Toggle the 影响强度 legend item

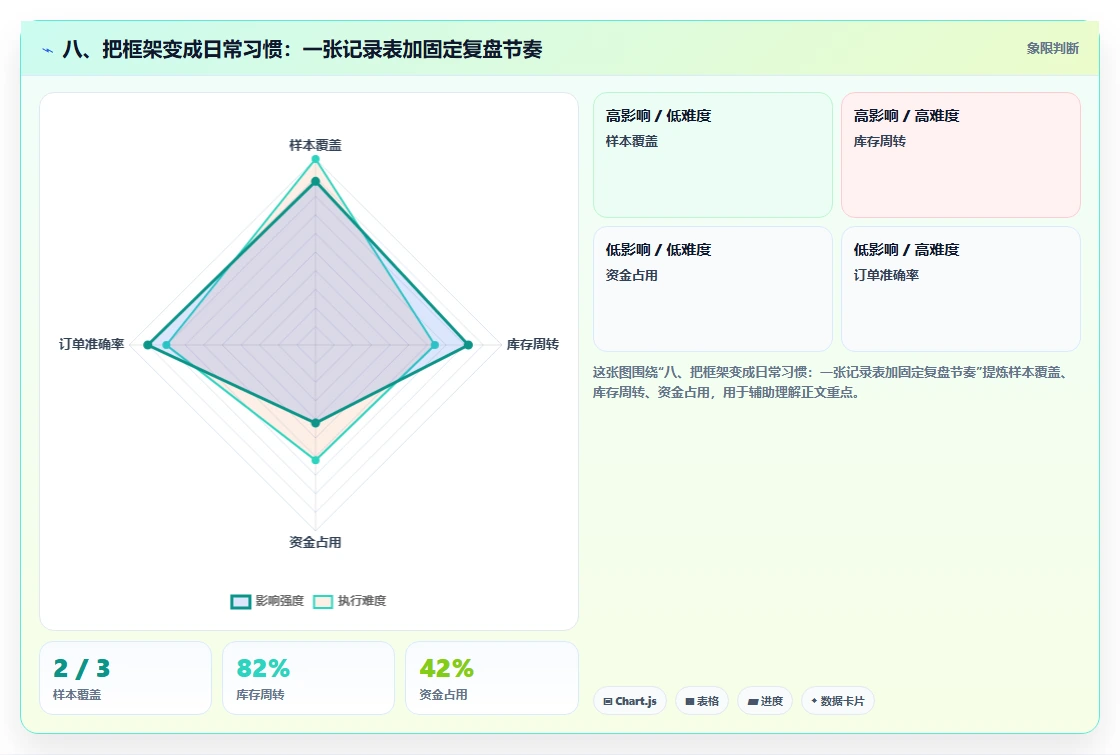tap(267, 601)
